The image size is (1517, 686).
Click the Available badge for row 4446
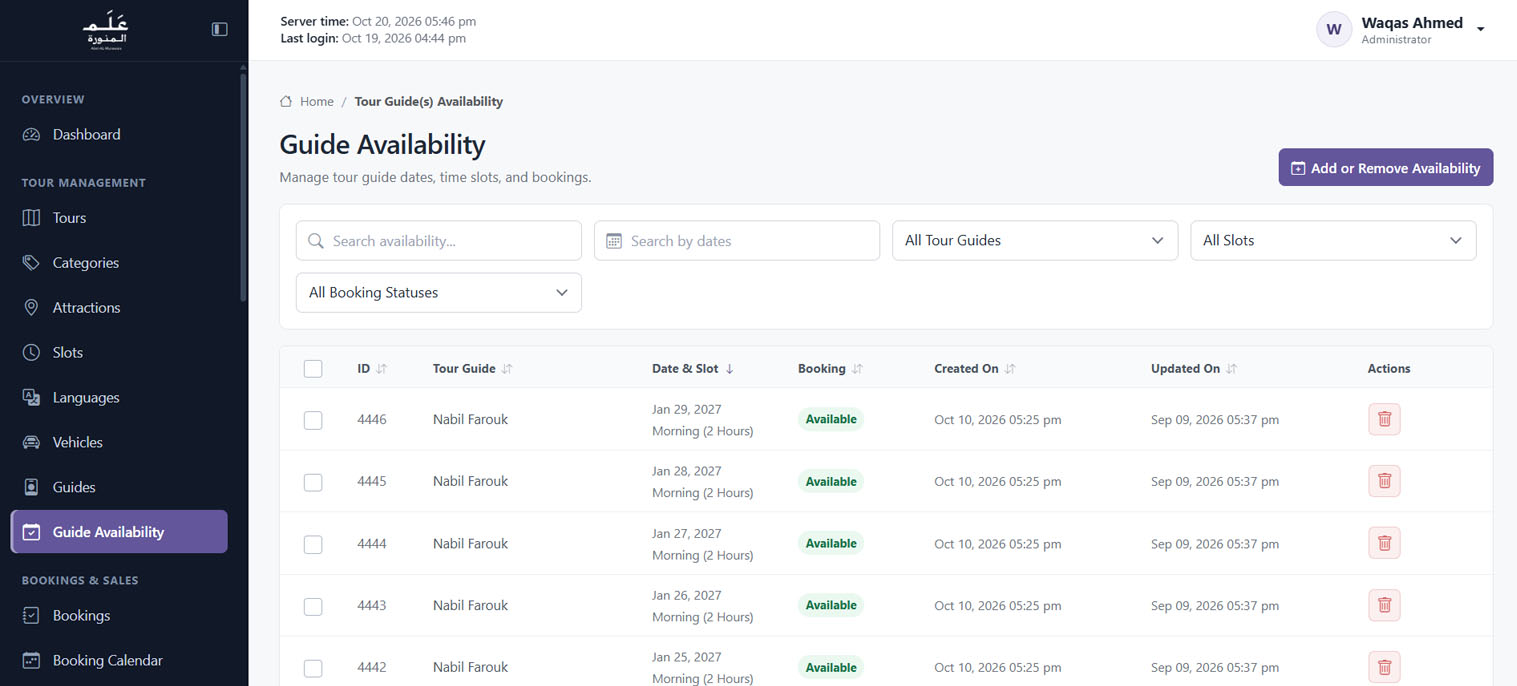click(x=831, y=419)
